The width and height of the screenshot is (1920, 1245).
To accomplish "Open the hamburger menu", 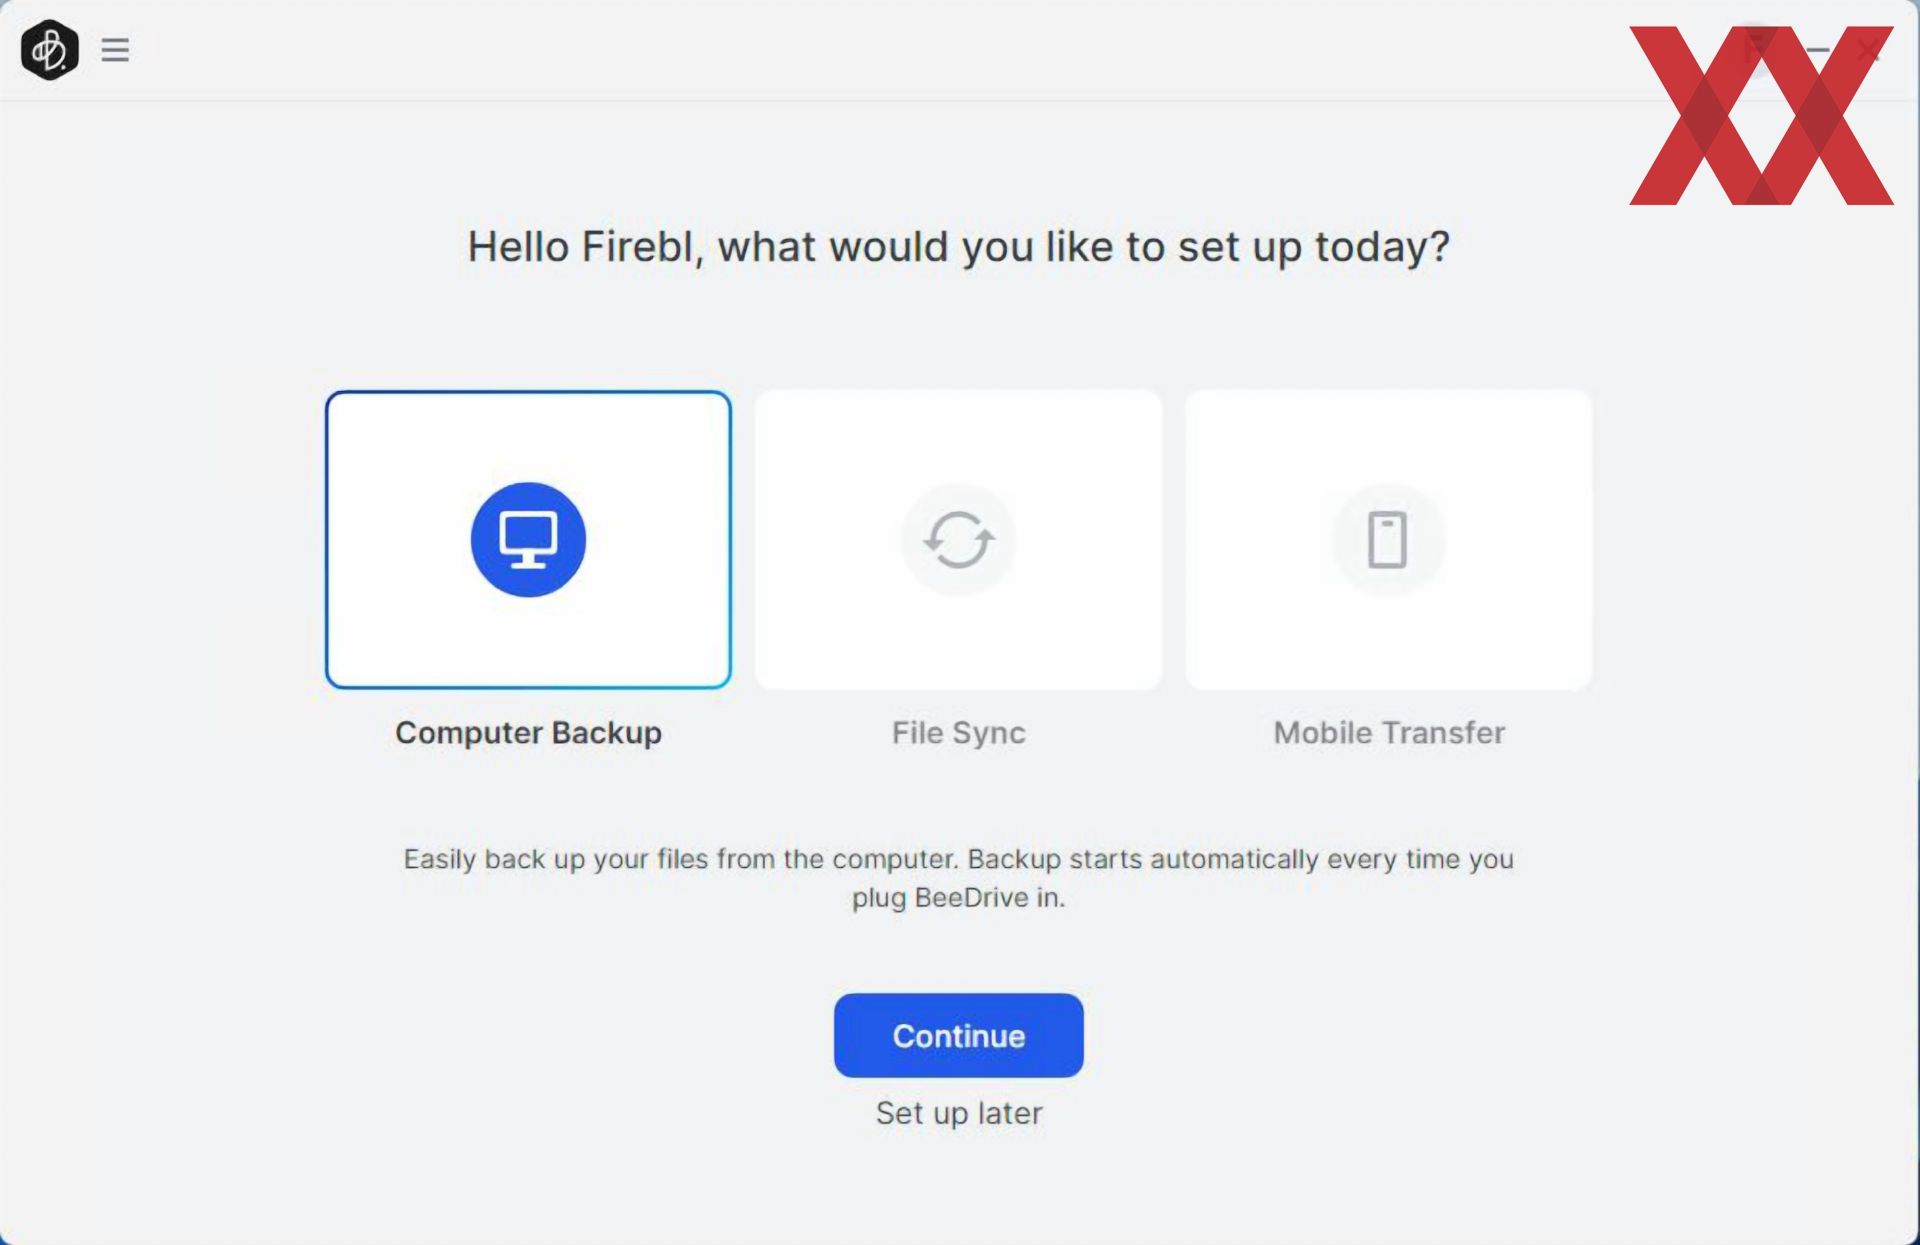I will click(x=115, y=50).
